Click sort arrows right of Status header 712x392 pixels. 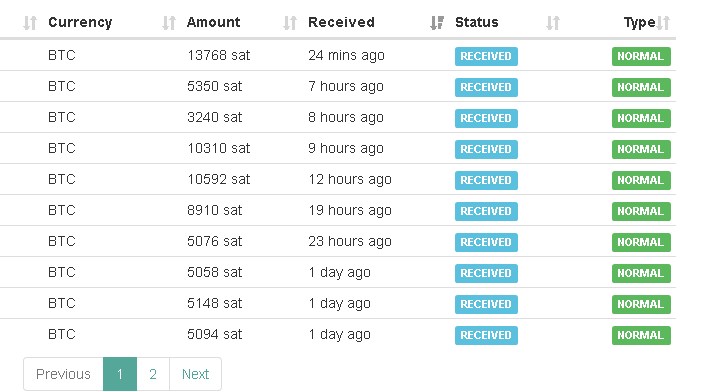(x=553, y=23)
